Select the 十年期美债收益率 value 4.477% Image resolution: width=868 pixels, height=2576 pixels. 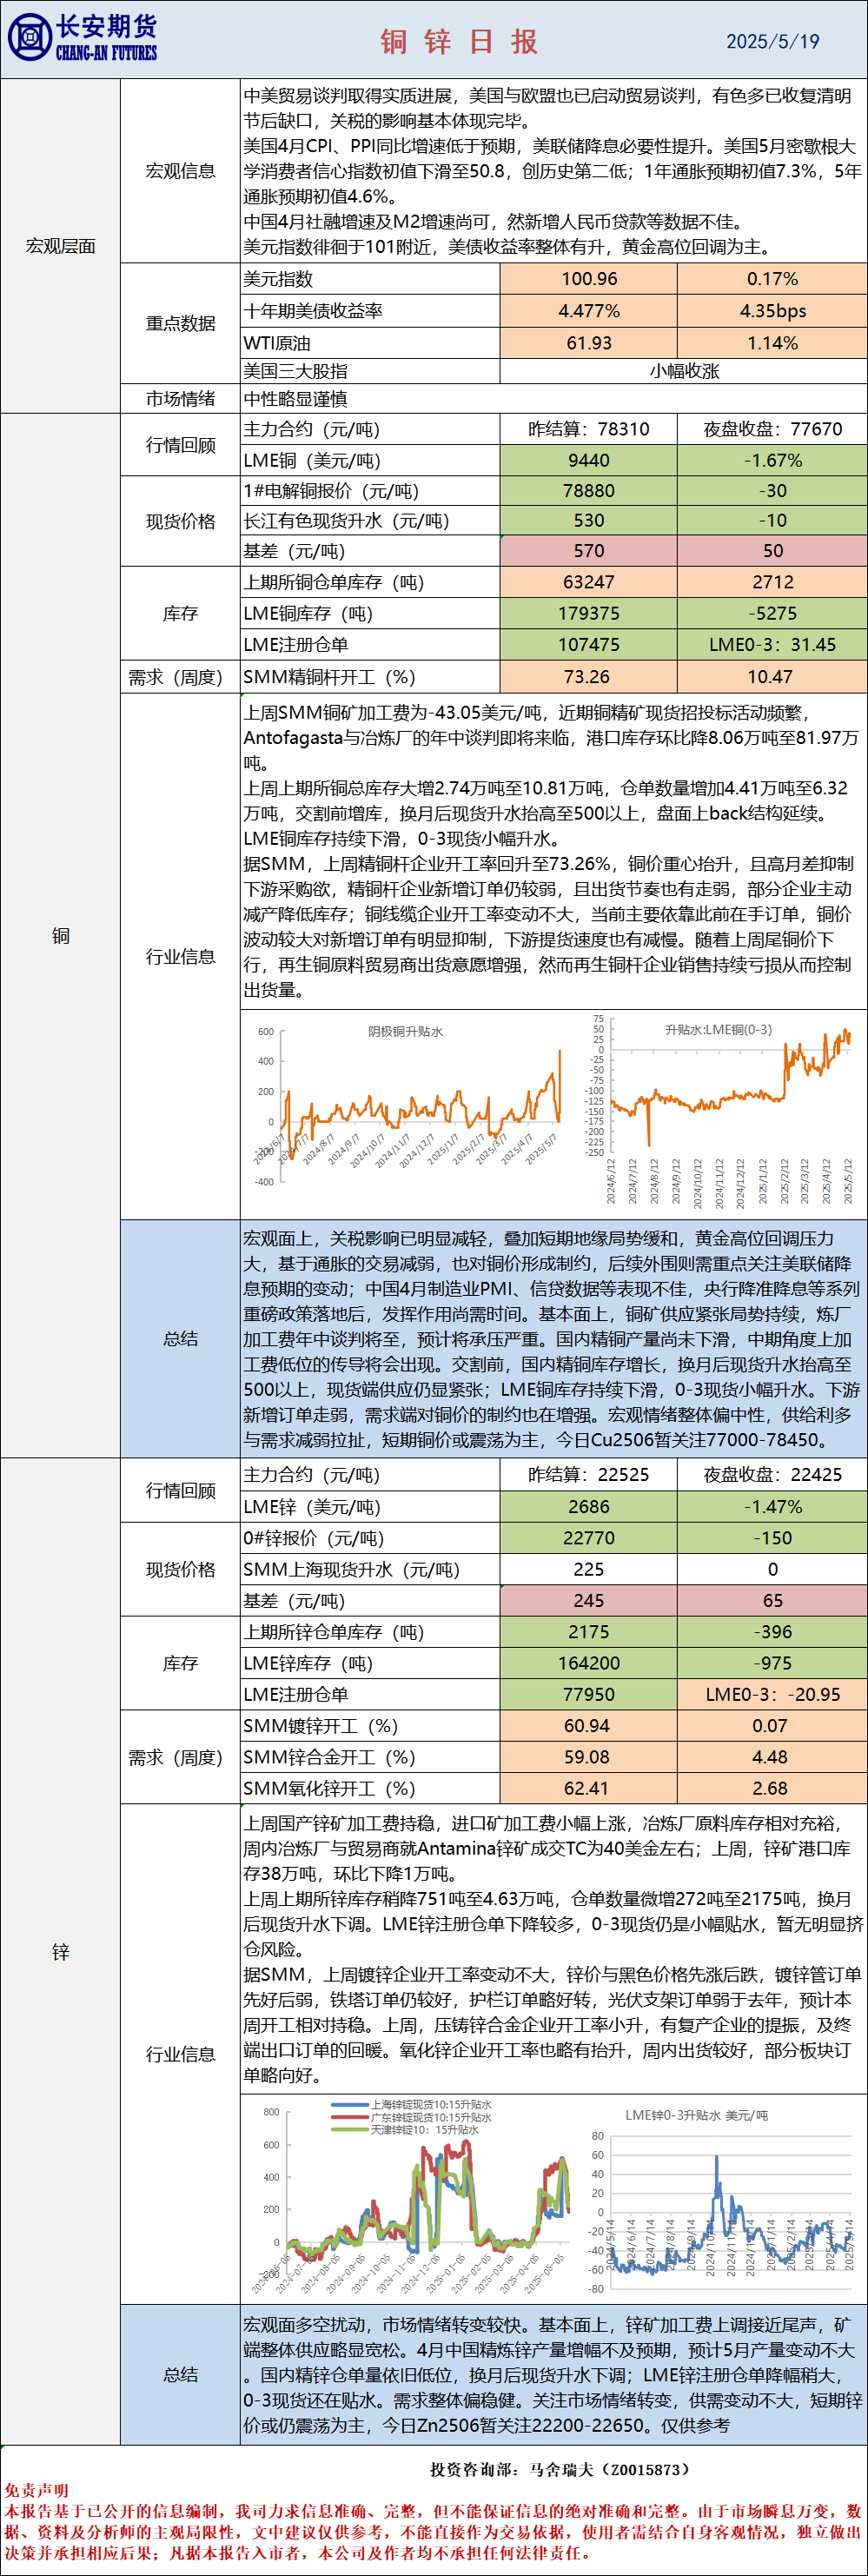coord(589,311)
